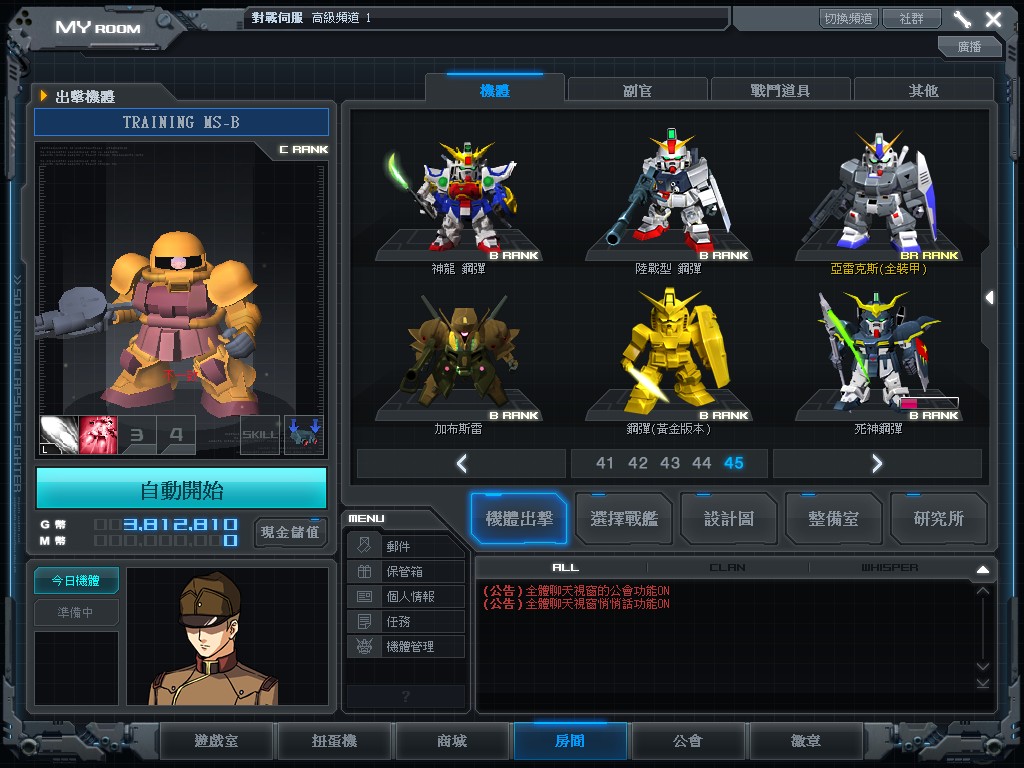Select weapon slot 1 icon
This screenshot has height=768, width=1024.
tap(59, 435)
